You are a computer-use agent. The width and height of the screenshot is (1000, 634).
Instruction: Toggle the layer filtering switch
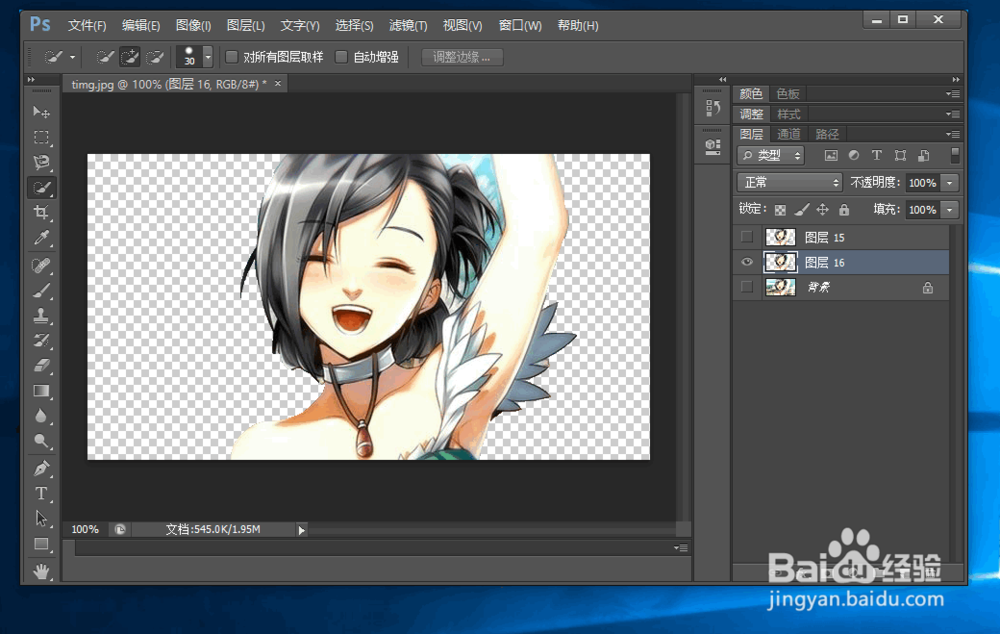tap(955, 155)
